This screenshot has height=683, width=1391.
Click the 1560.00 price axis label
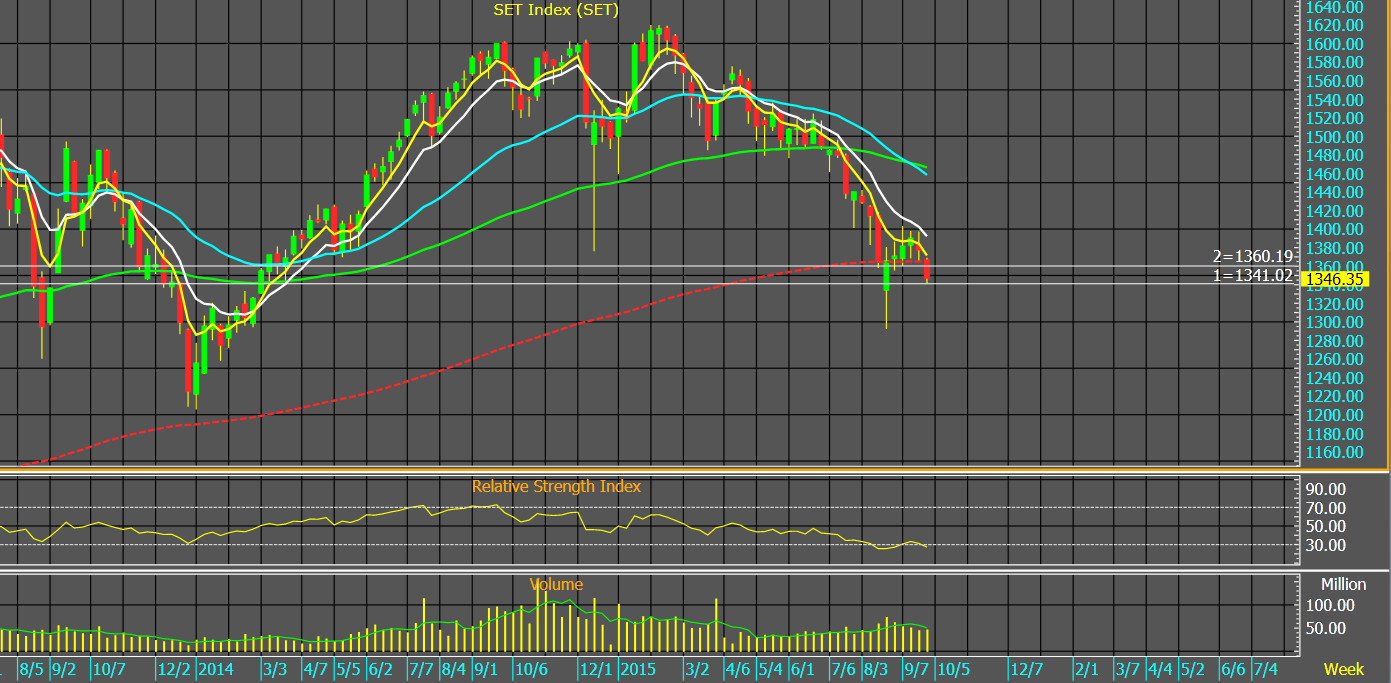pyautogui.click(x=1335, y=81)
